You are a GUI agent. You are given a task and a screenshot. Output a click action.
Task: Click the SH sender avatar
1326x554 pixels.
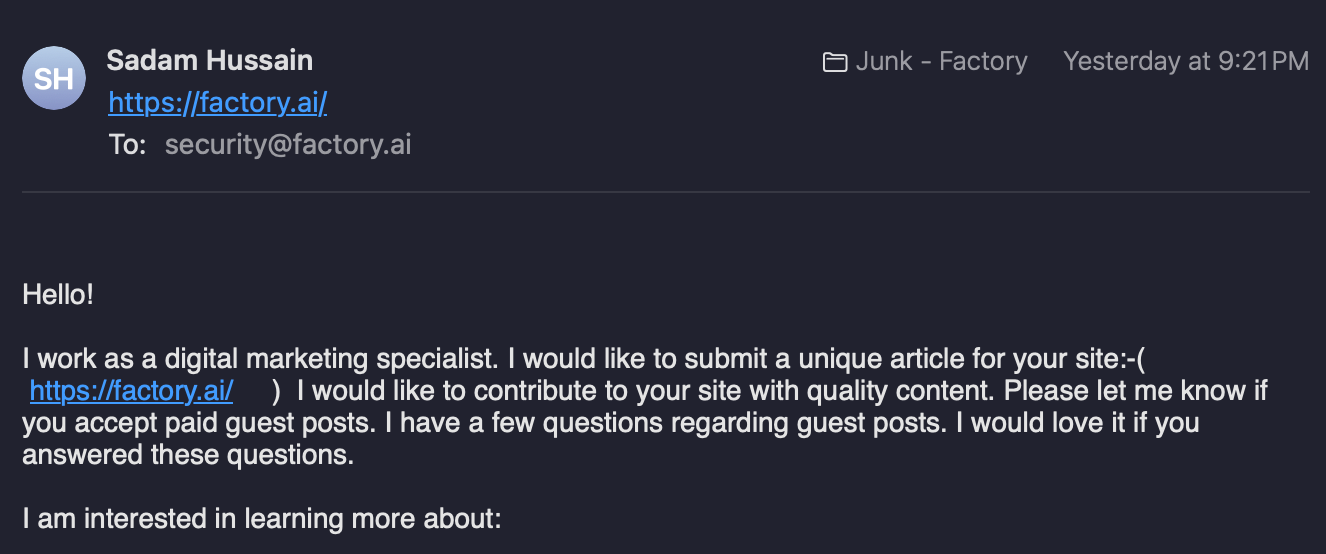[x=53, y=78]
